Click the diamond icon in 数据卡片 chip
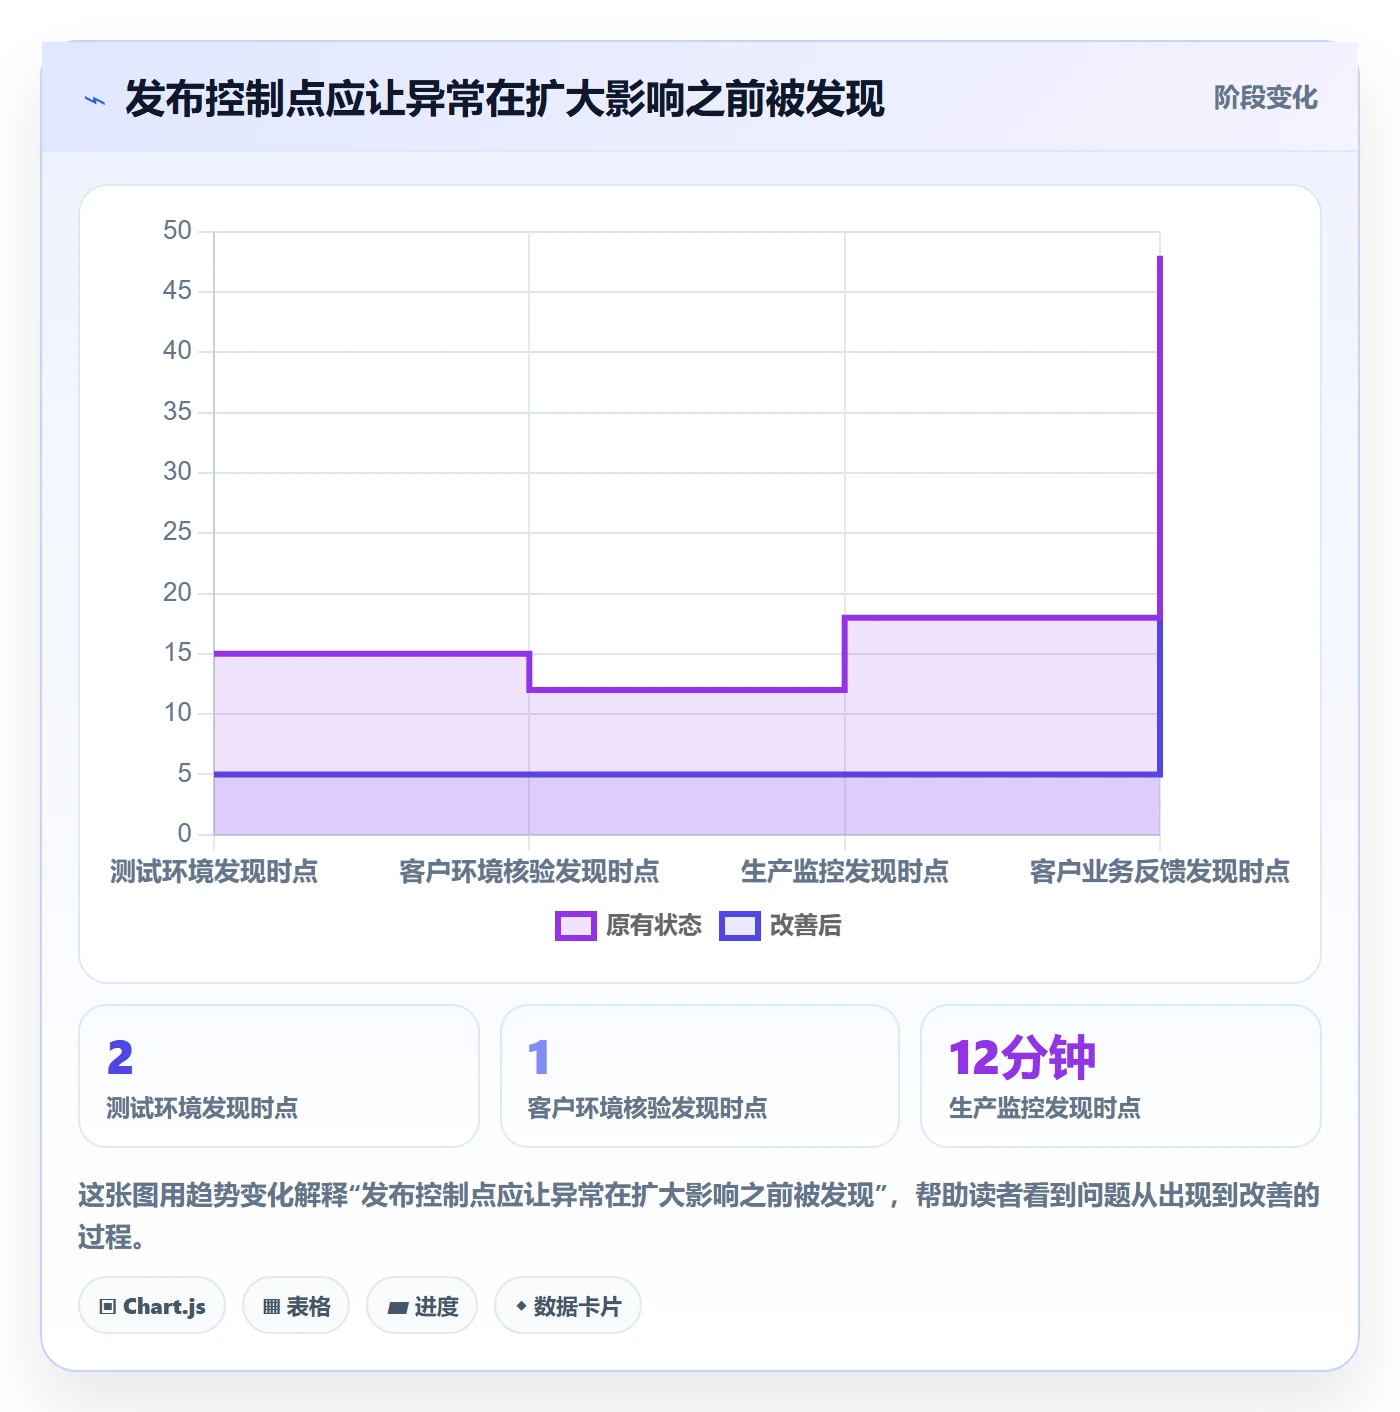Image resolution: width=1400 pixels, height=1412 pixels. coord(521,1306)
